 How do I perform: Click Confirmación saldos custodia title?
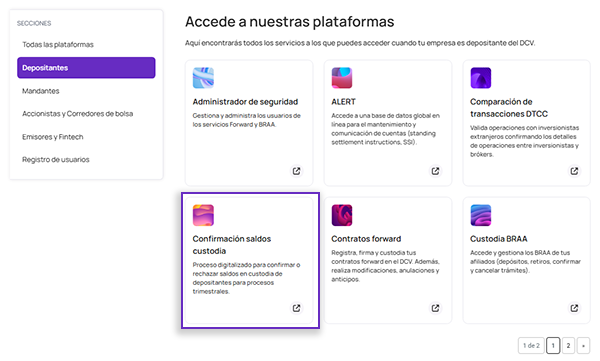(232, 245)
